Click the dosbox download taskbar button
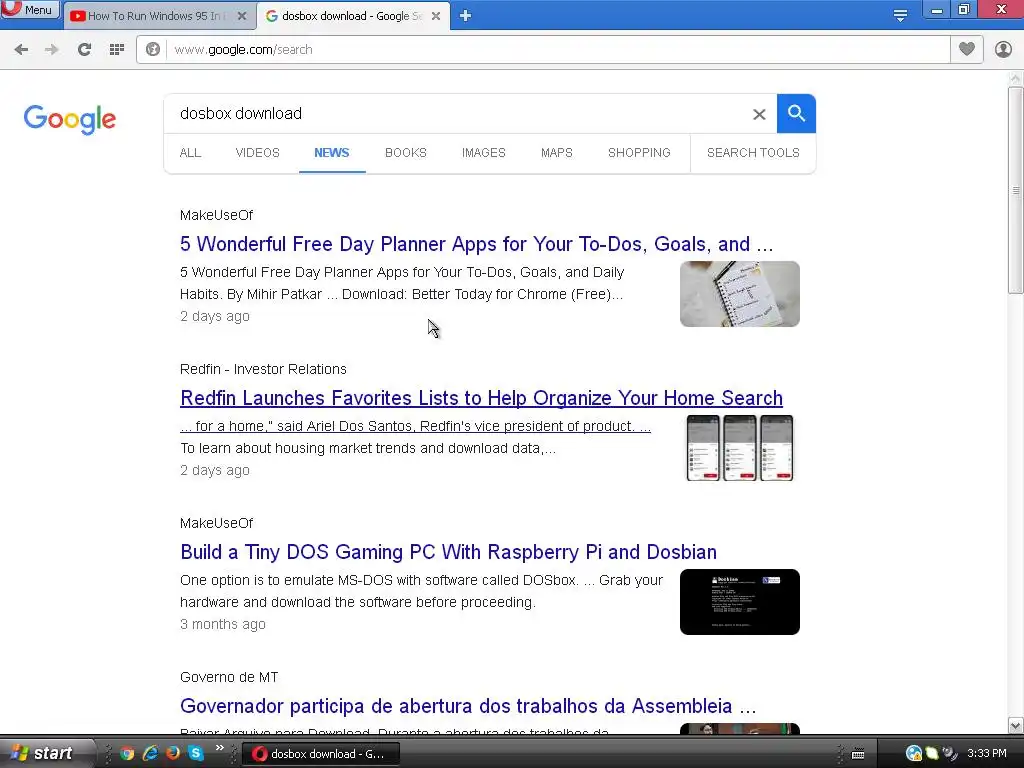This screenshot has height=768, width=1024. click(320, 754)
